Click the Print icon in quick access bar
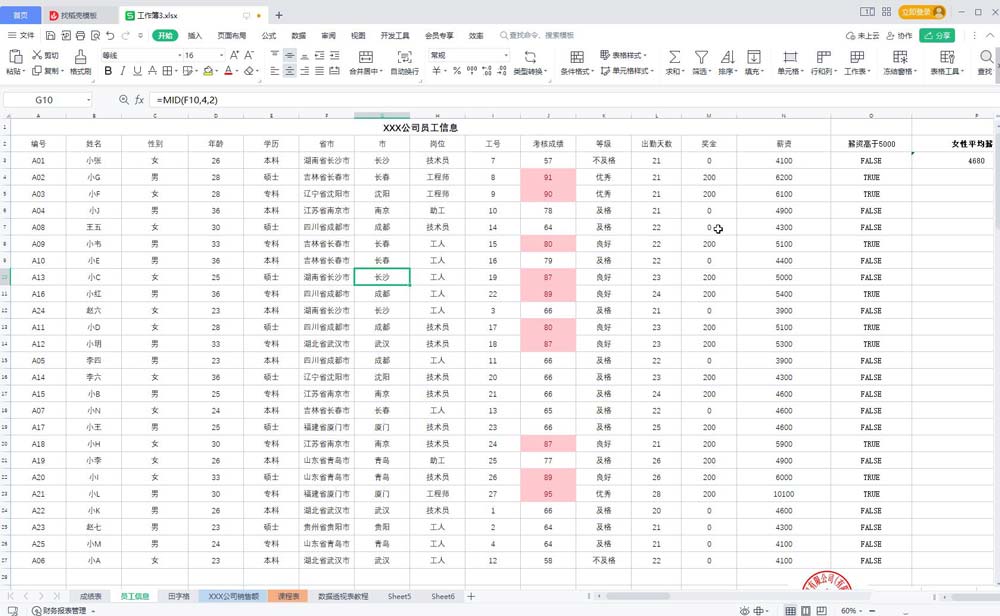 click(80, 35)
